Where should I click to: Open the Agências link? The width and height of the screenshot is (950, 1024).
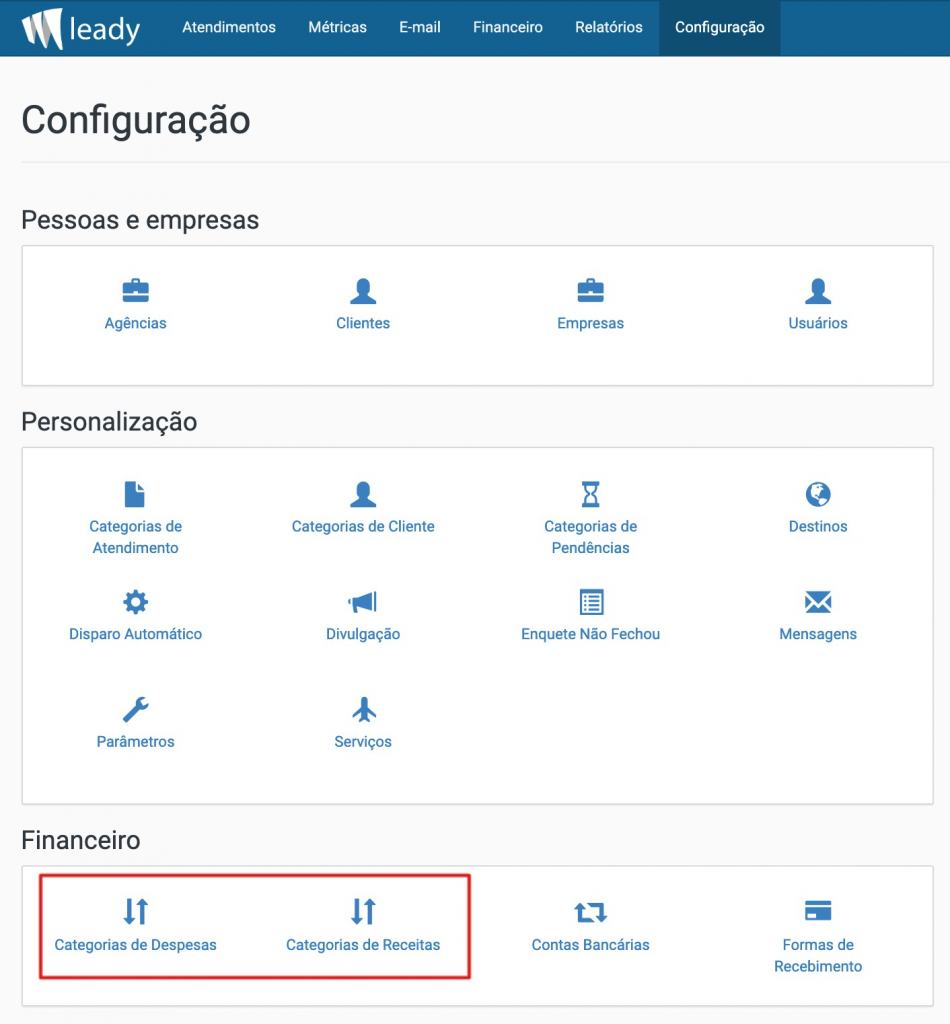pos(136,323)
